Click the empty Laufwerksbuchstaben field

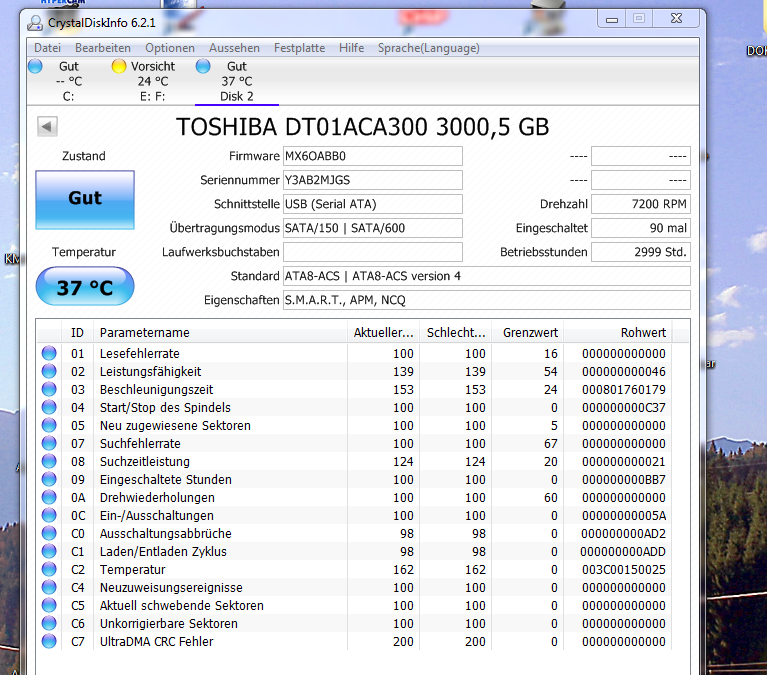373,252
